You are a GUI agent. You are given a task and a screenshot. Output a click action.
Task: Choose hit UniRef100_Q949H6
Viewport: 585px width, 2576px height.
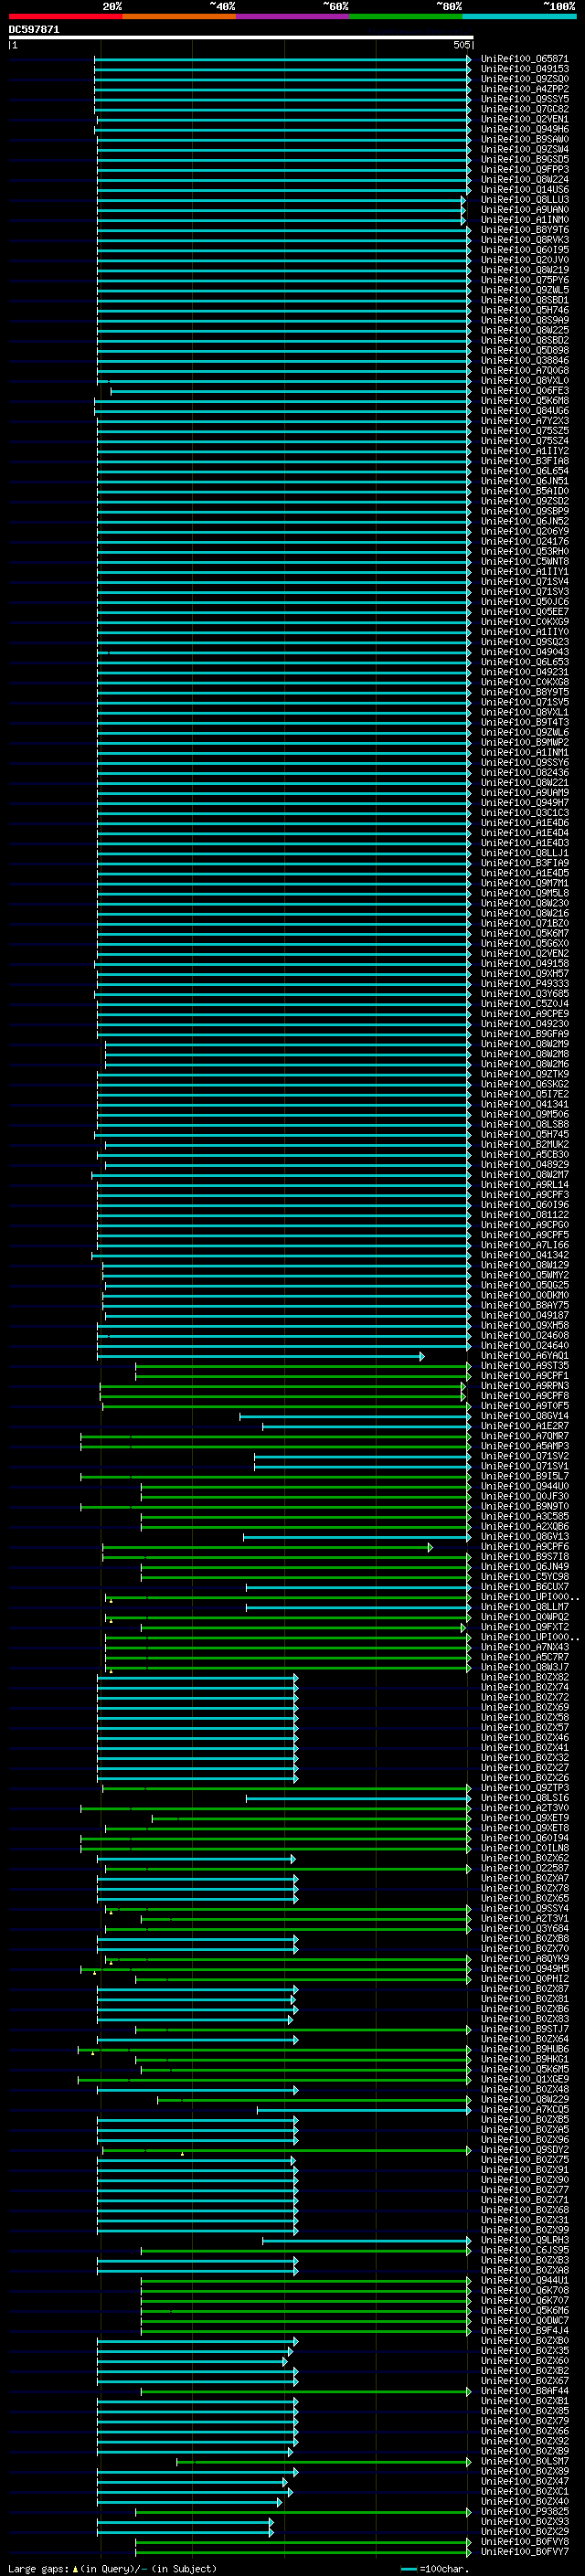click(525, 129)
